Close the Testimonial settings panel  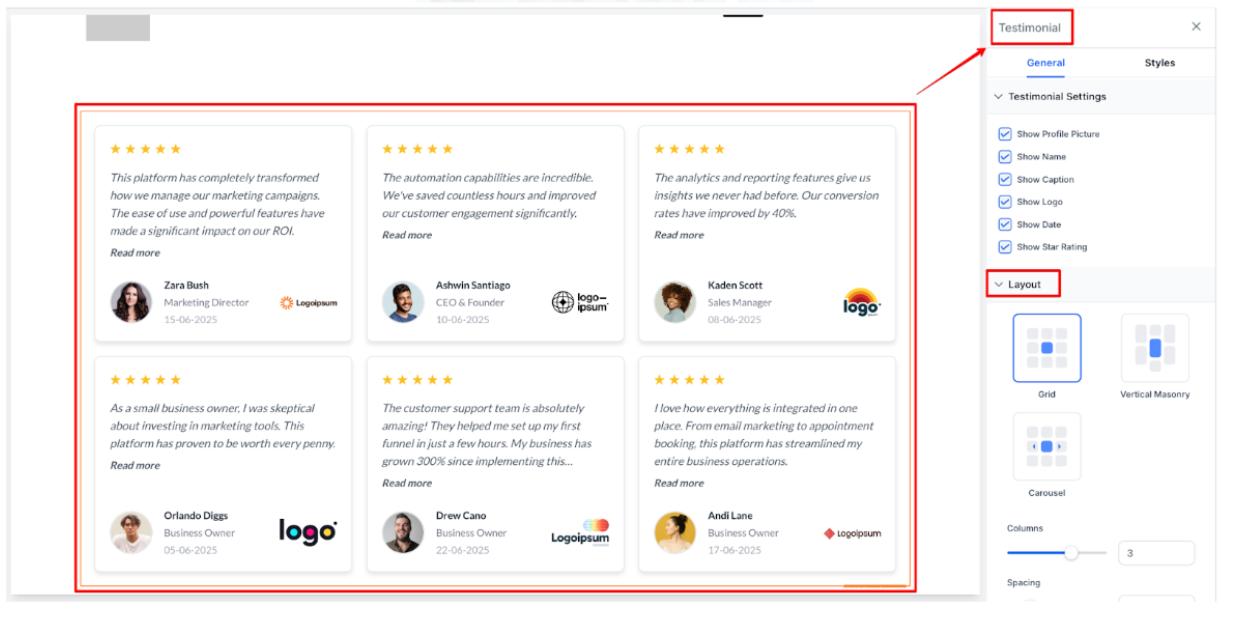tap(1196, 27)
